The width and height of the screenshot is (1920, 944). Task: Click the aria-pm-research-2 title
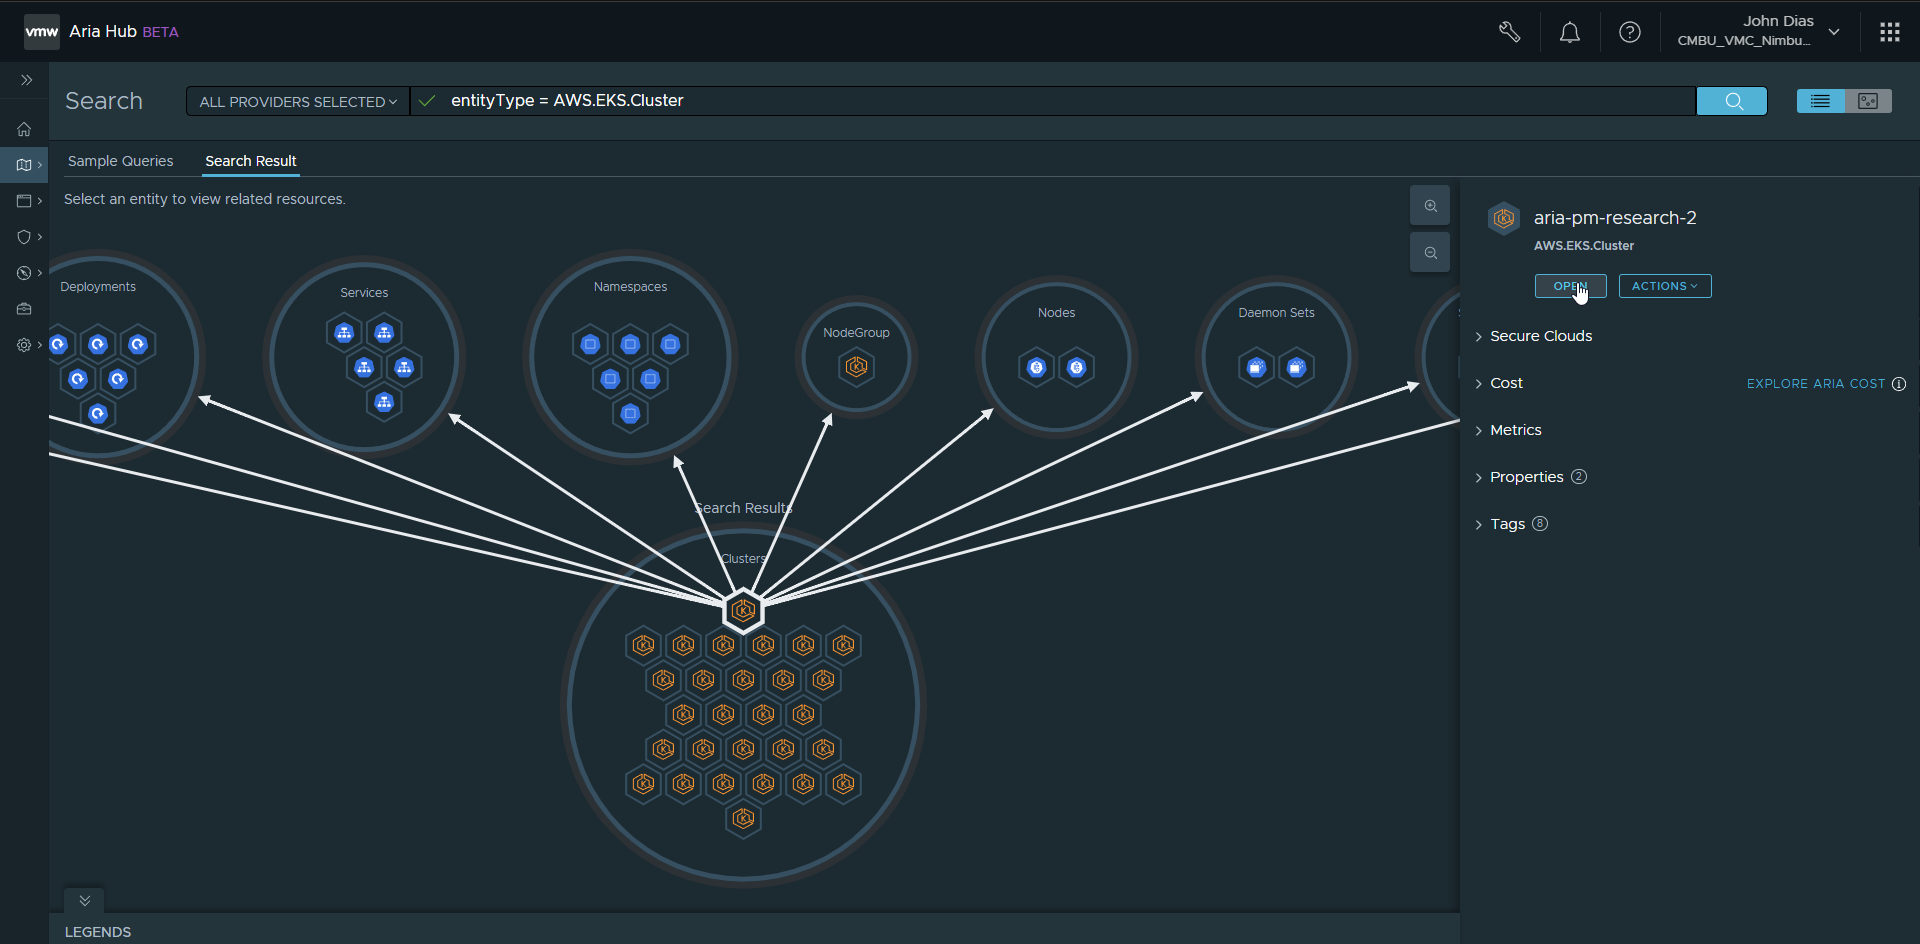1615,218
